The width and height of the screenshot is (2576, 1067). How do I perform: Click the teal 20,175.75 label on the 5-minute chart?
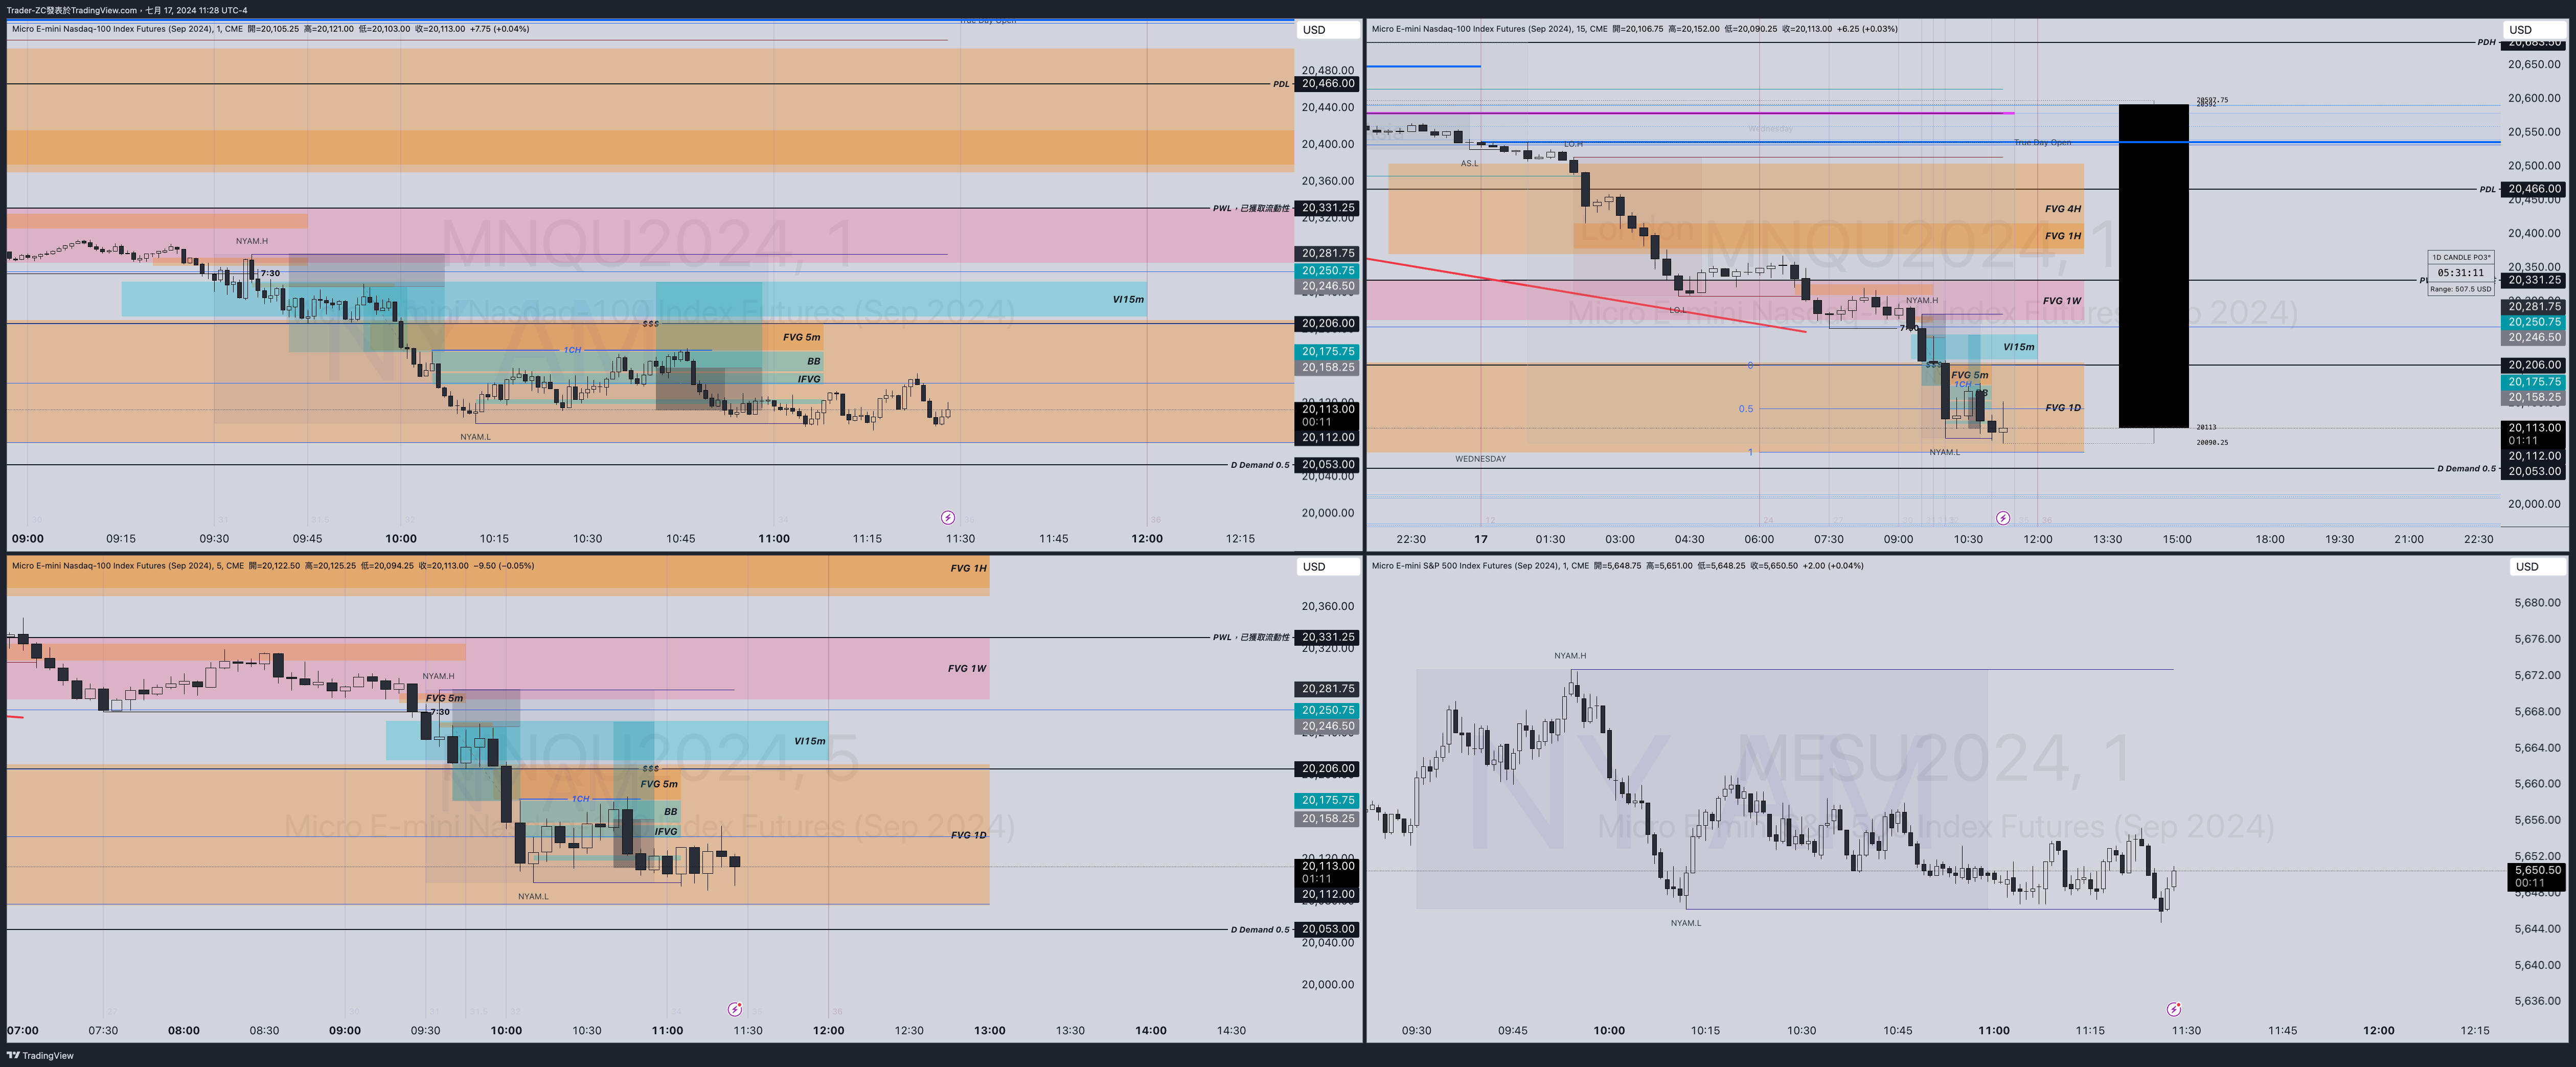click(1328, 801)
